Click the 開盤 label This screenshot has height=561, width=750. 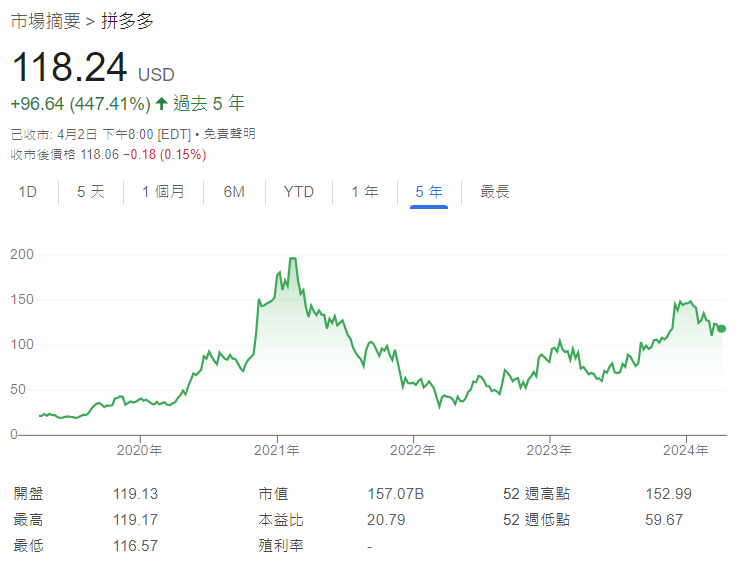coord(28,494)
